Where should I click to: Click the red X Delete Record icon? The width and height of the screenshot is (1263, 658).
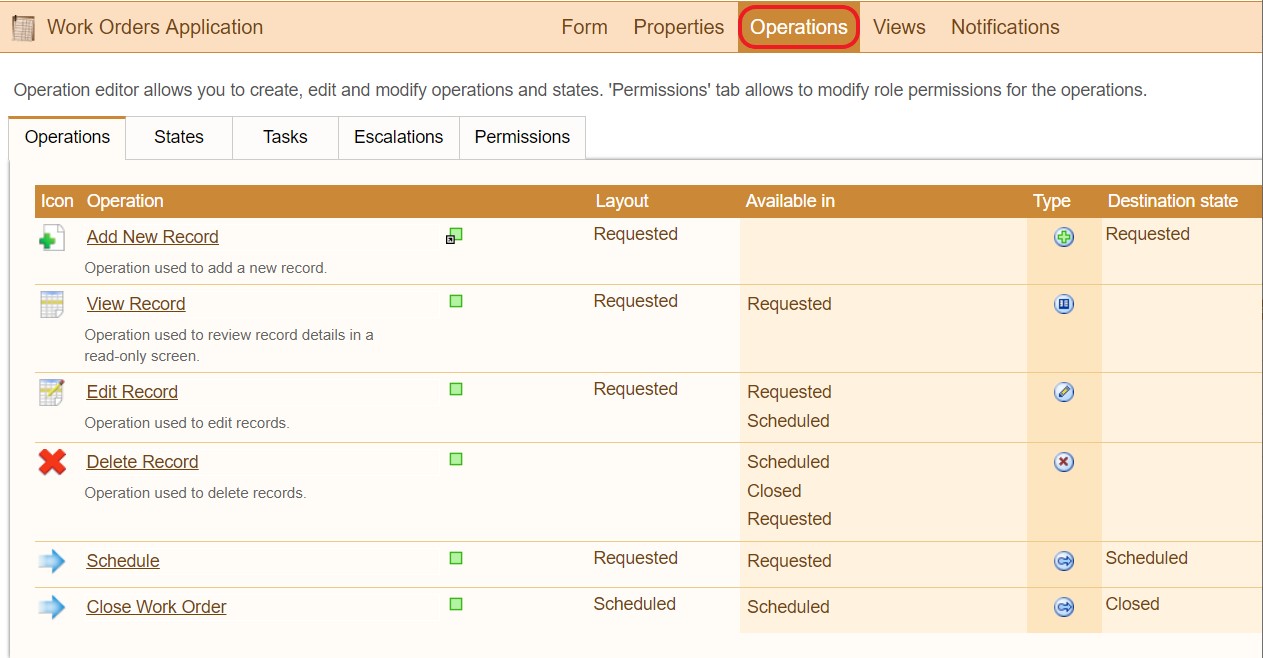coord(52,462)
